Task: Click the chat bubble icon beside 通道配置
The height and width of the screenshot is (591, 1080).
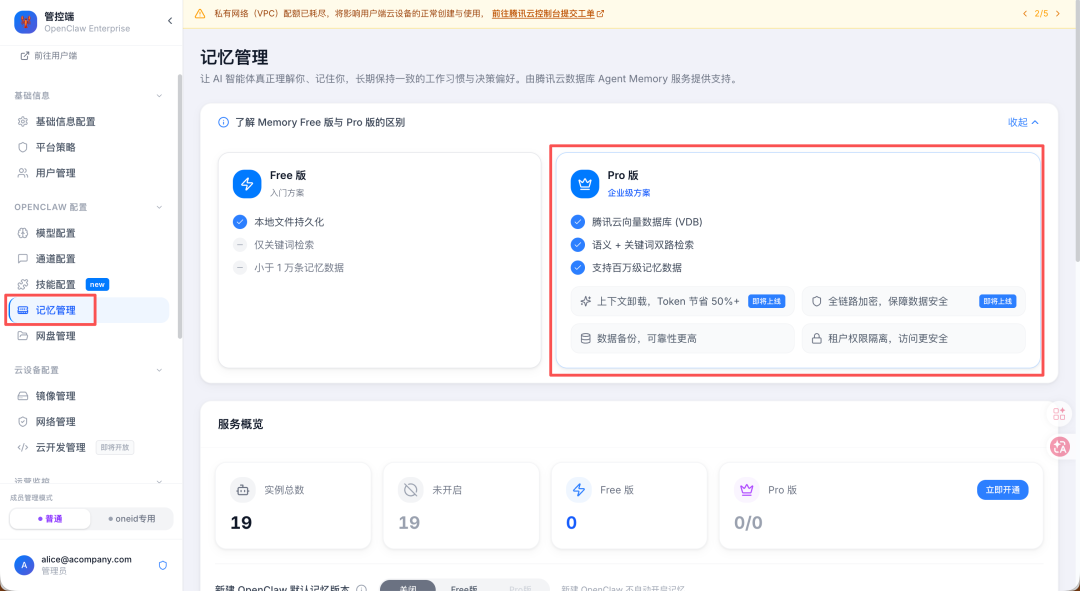Action: (23, 259)
